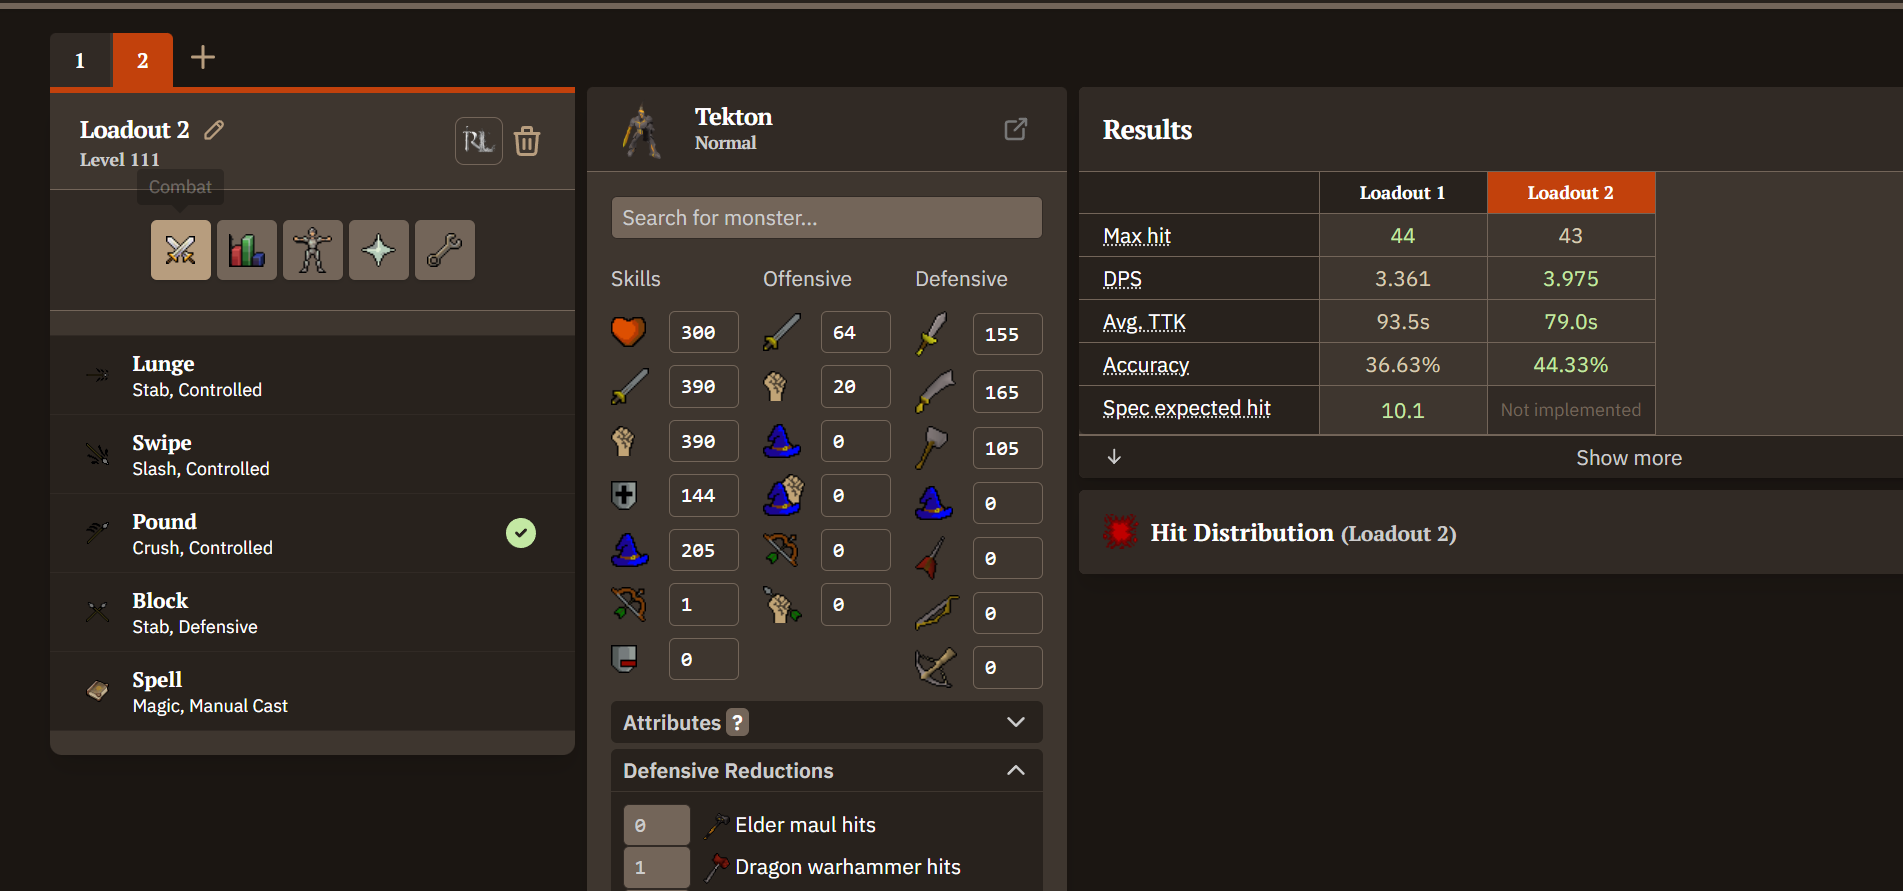Image resolution: width=1903 pixels, height=891 pixels.
Task: Switch to loadout tab 1
Action: 81,60
